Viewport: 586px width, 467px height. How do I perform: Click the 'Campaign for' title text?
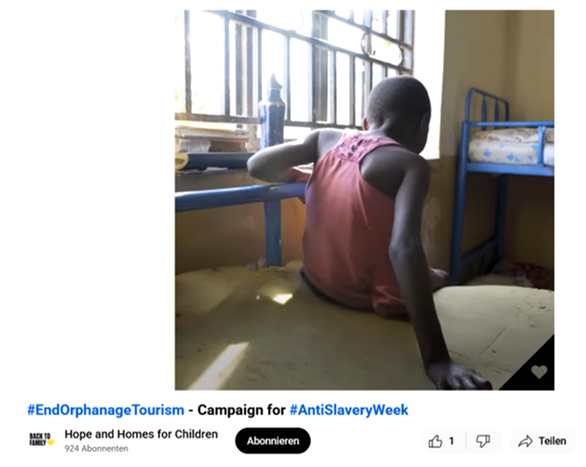click(x=241, y=410)
